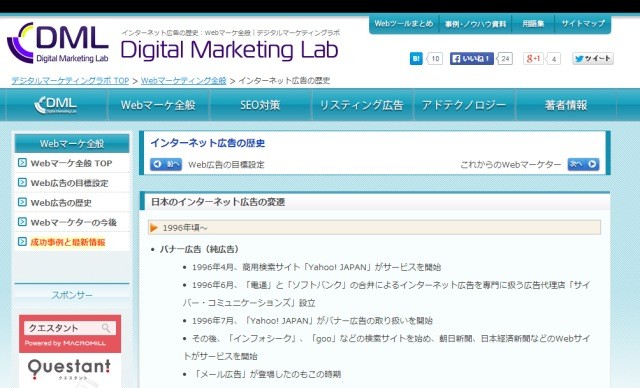Click the bullet text バナー広告（純広告）
This screenshot has height=388, width=640.
[x=200, y=249]
